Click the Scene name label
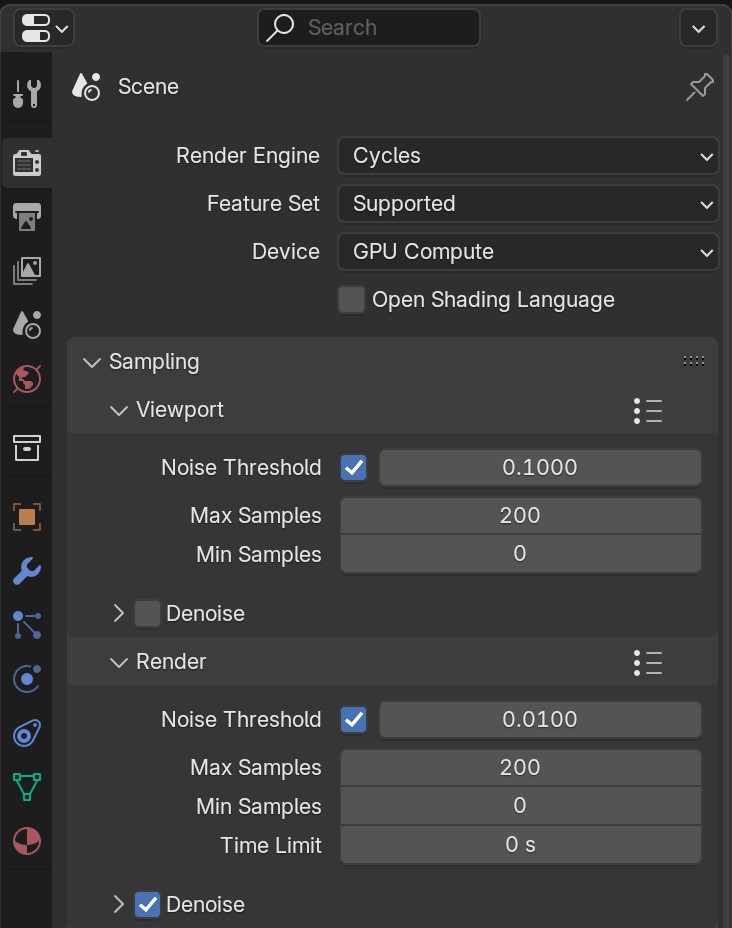 click(149, 86)
